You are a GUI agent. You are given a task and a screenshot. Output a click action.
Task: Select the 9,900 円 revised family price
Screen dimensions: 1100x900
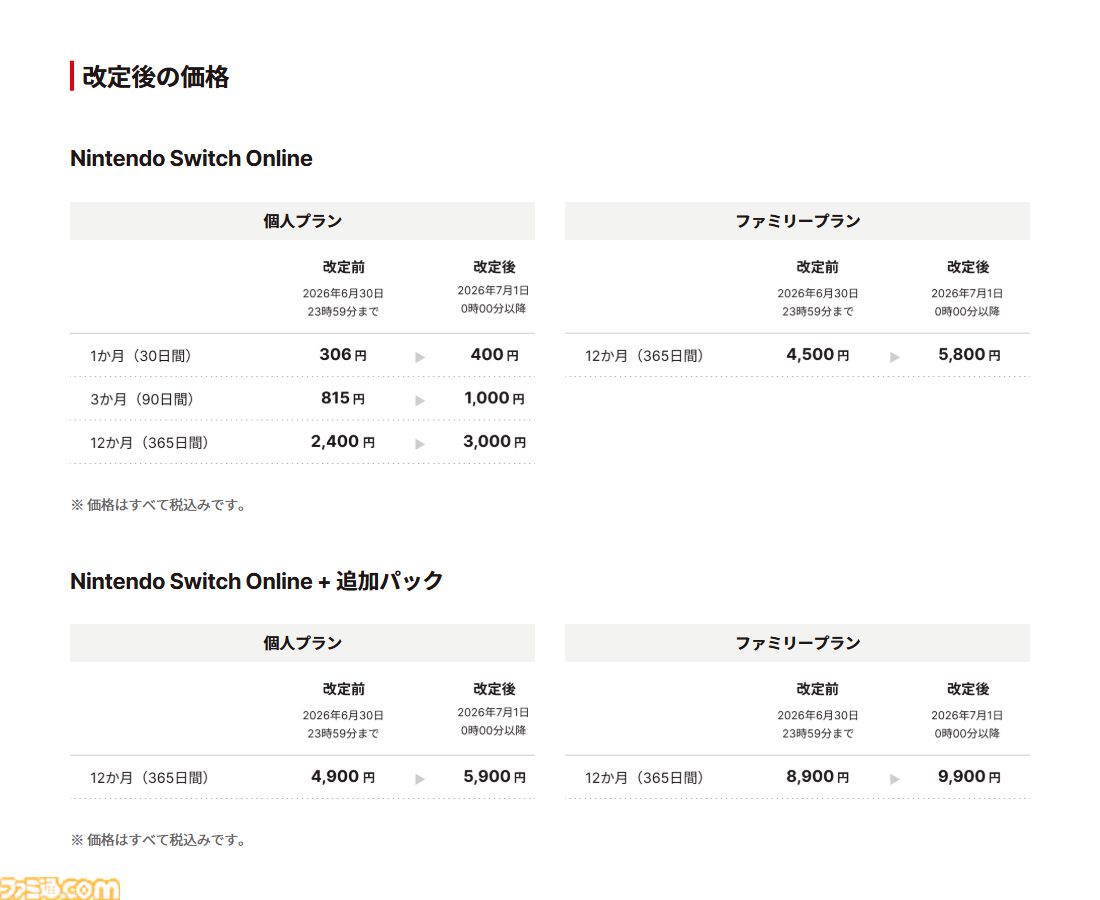[970, 777]
